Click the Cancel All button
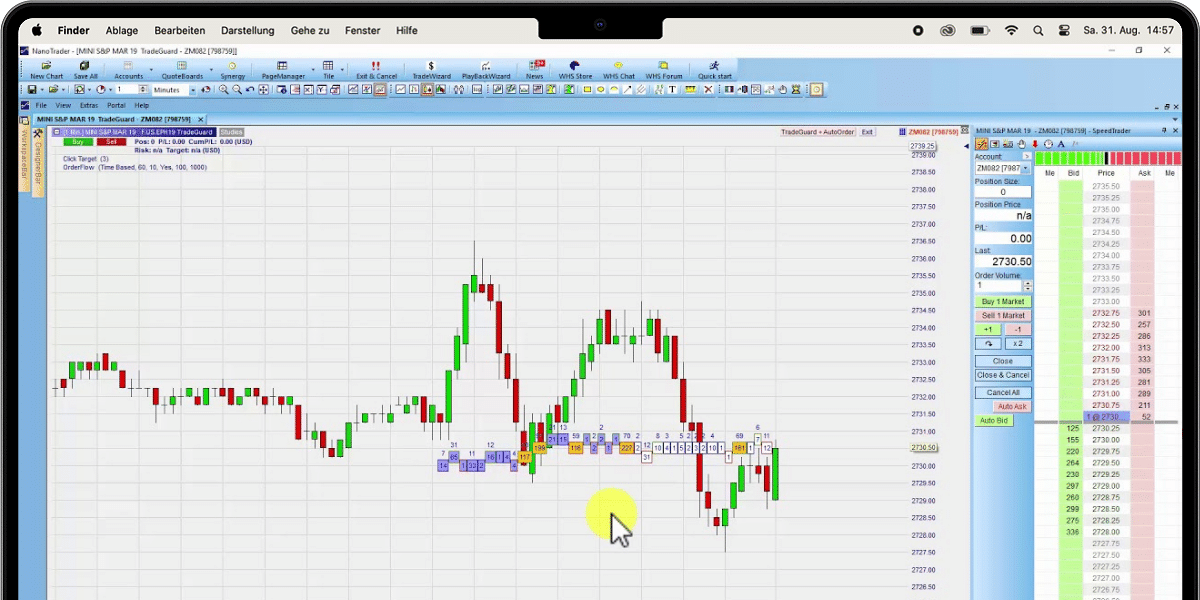This screenshot has height=600, width=1200. 1003,393
